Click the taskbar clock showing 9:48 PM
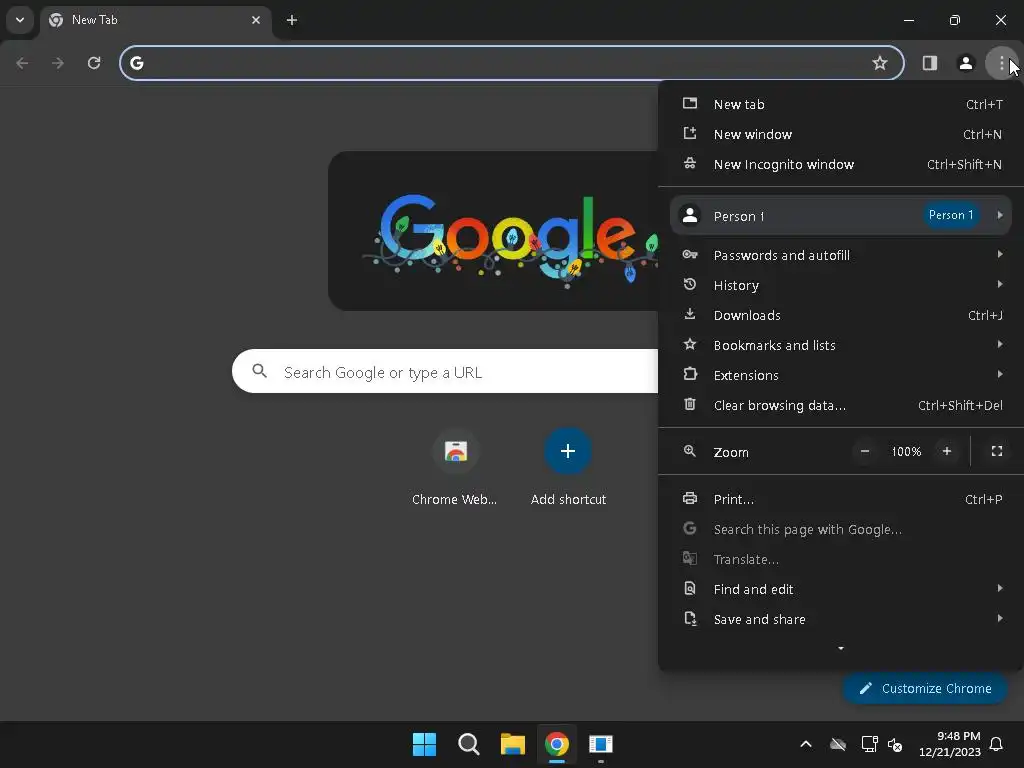The image size is (1024, 768). pyautogui.click(x=950, y=744)
